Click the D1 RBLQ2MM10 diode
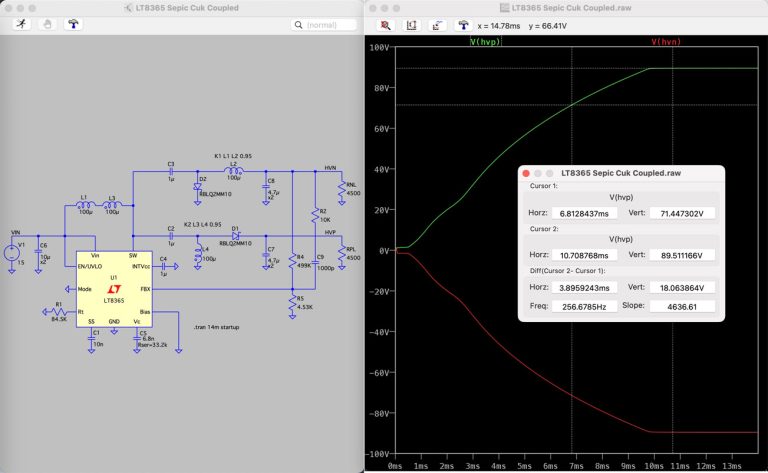 click(x=236, y=236)
